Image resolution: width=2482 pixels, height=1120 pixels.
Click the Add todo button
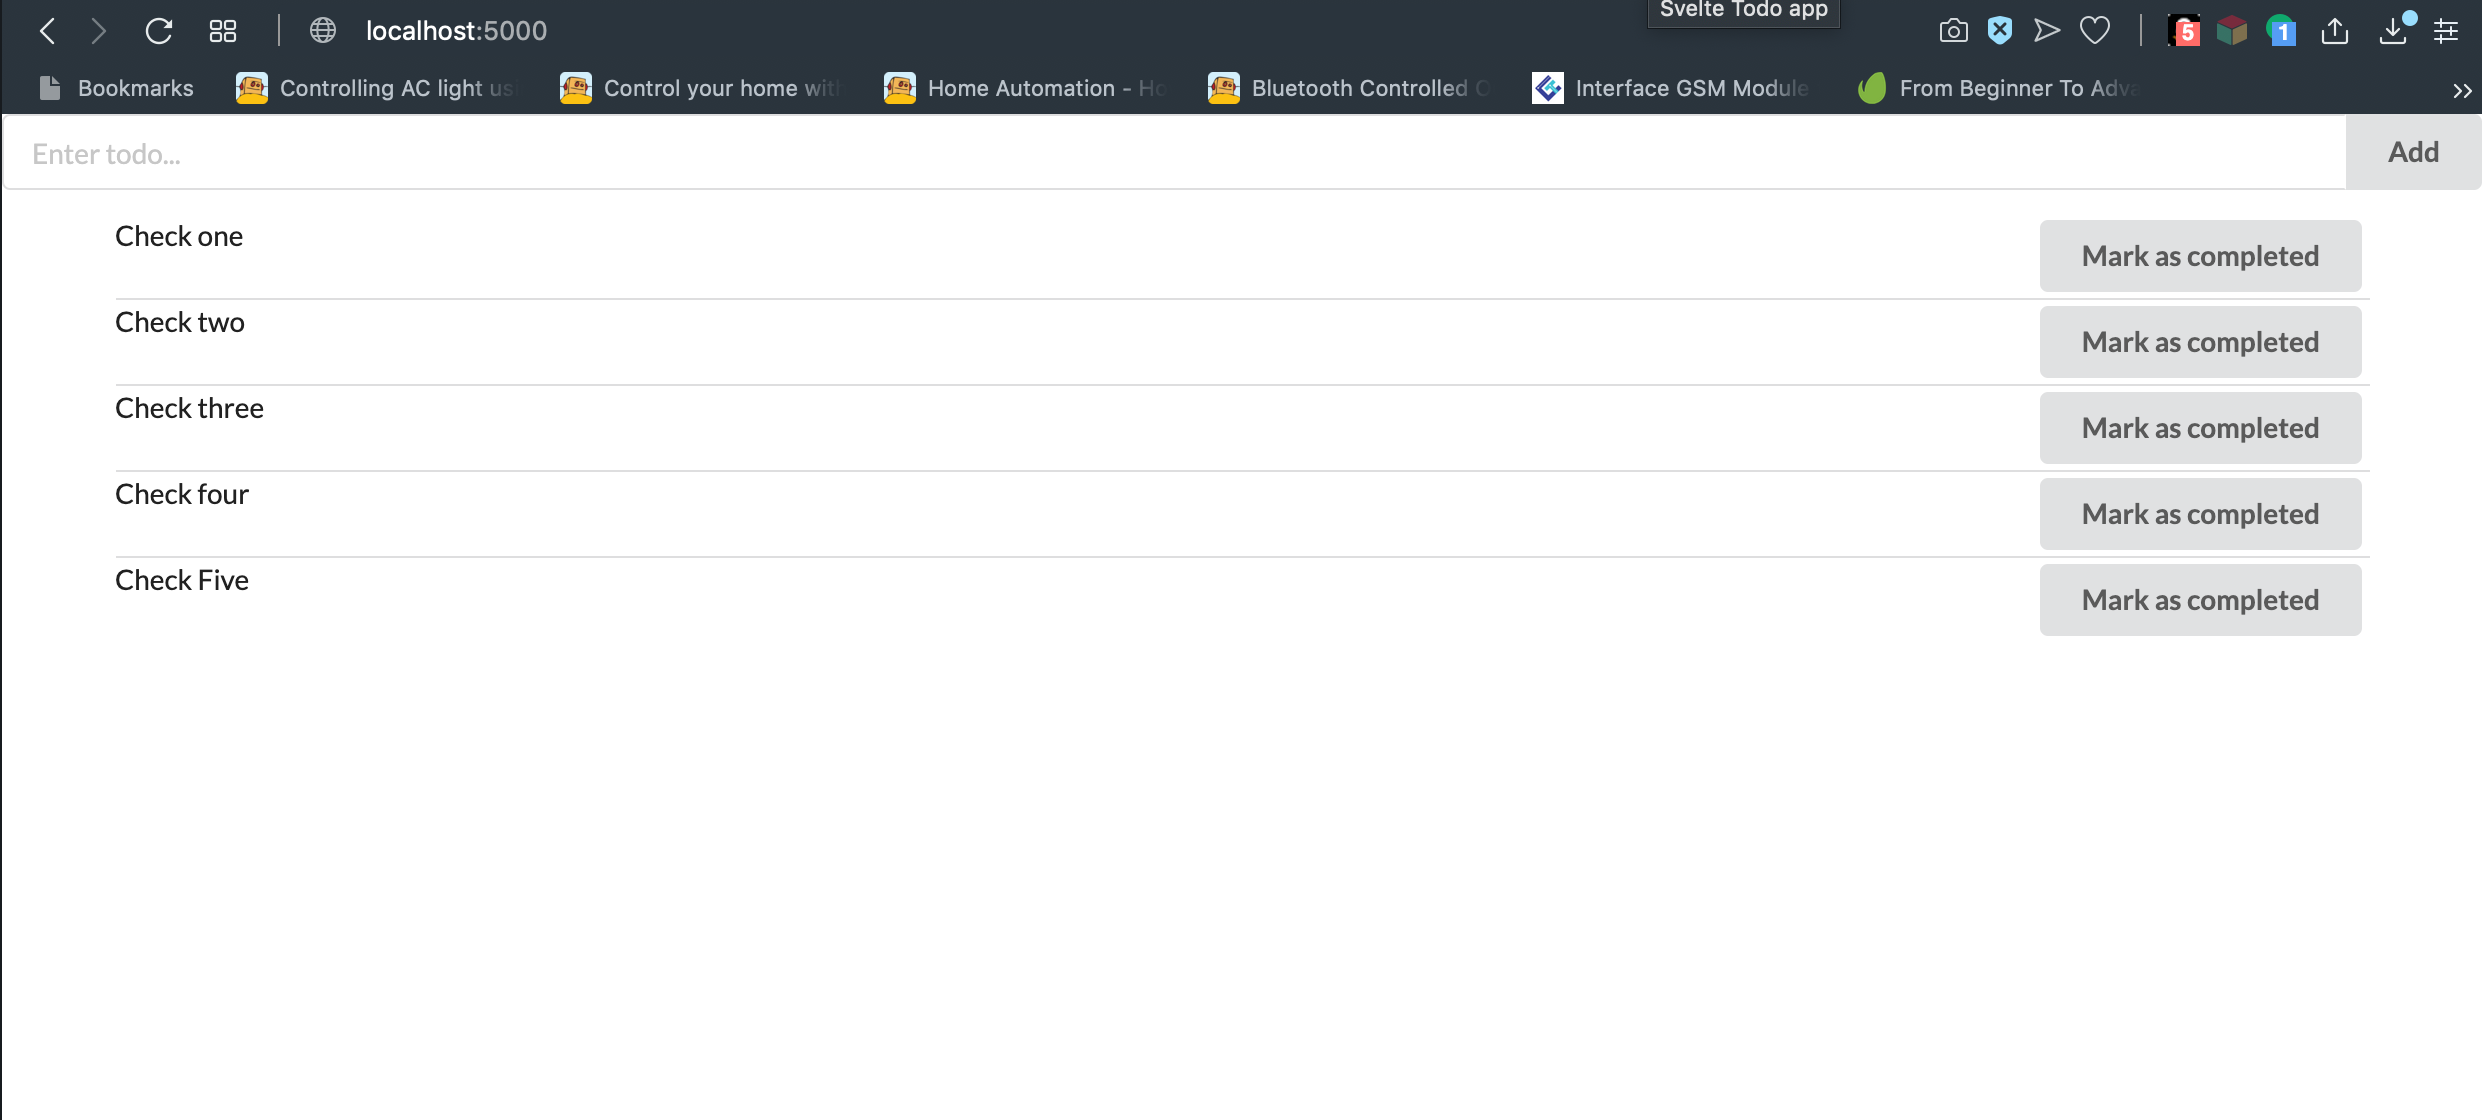[2413, 152]
